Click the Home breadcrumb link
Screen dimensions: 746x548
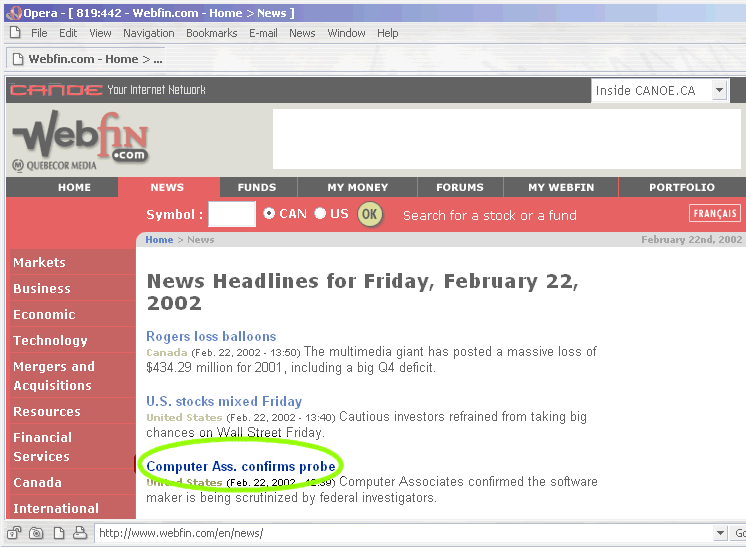(x=159, y=240)
